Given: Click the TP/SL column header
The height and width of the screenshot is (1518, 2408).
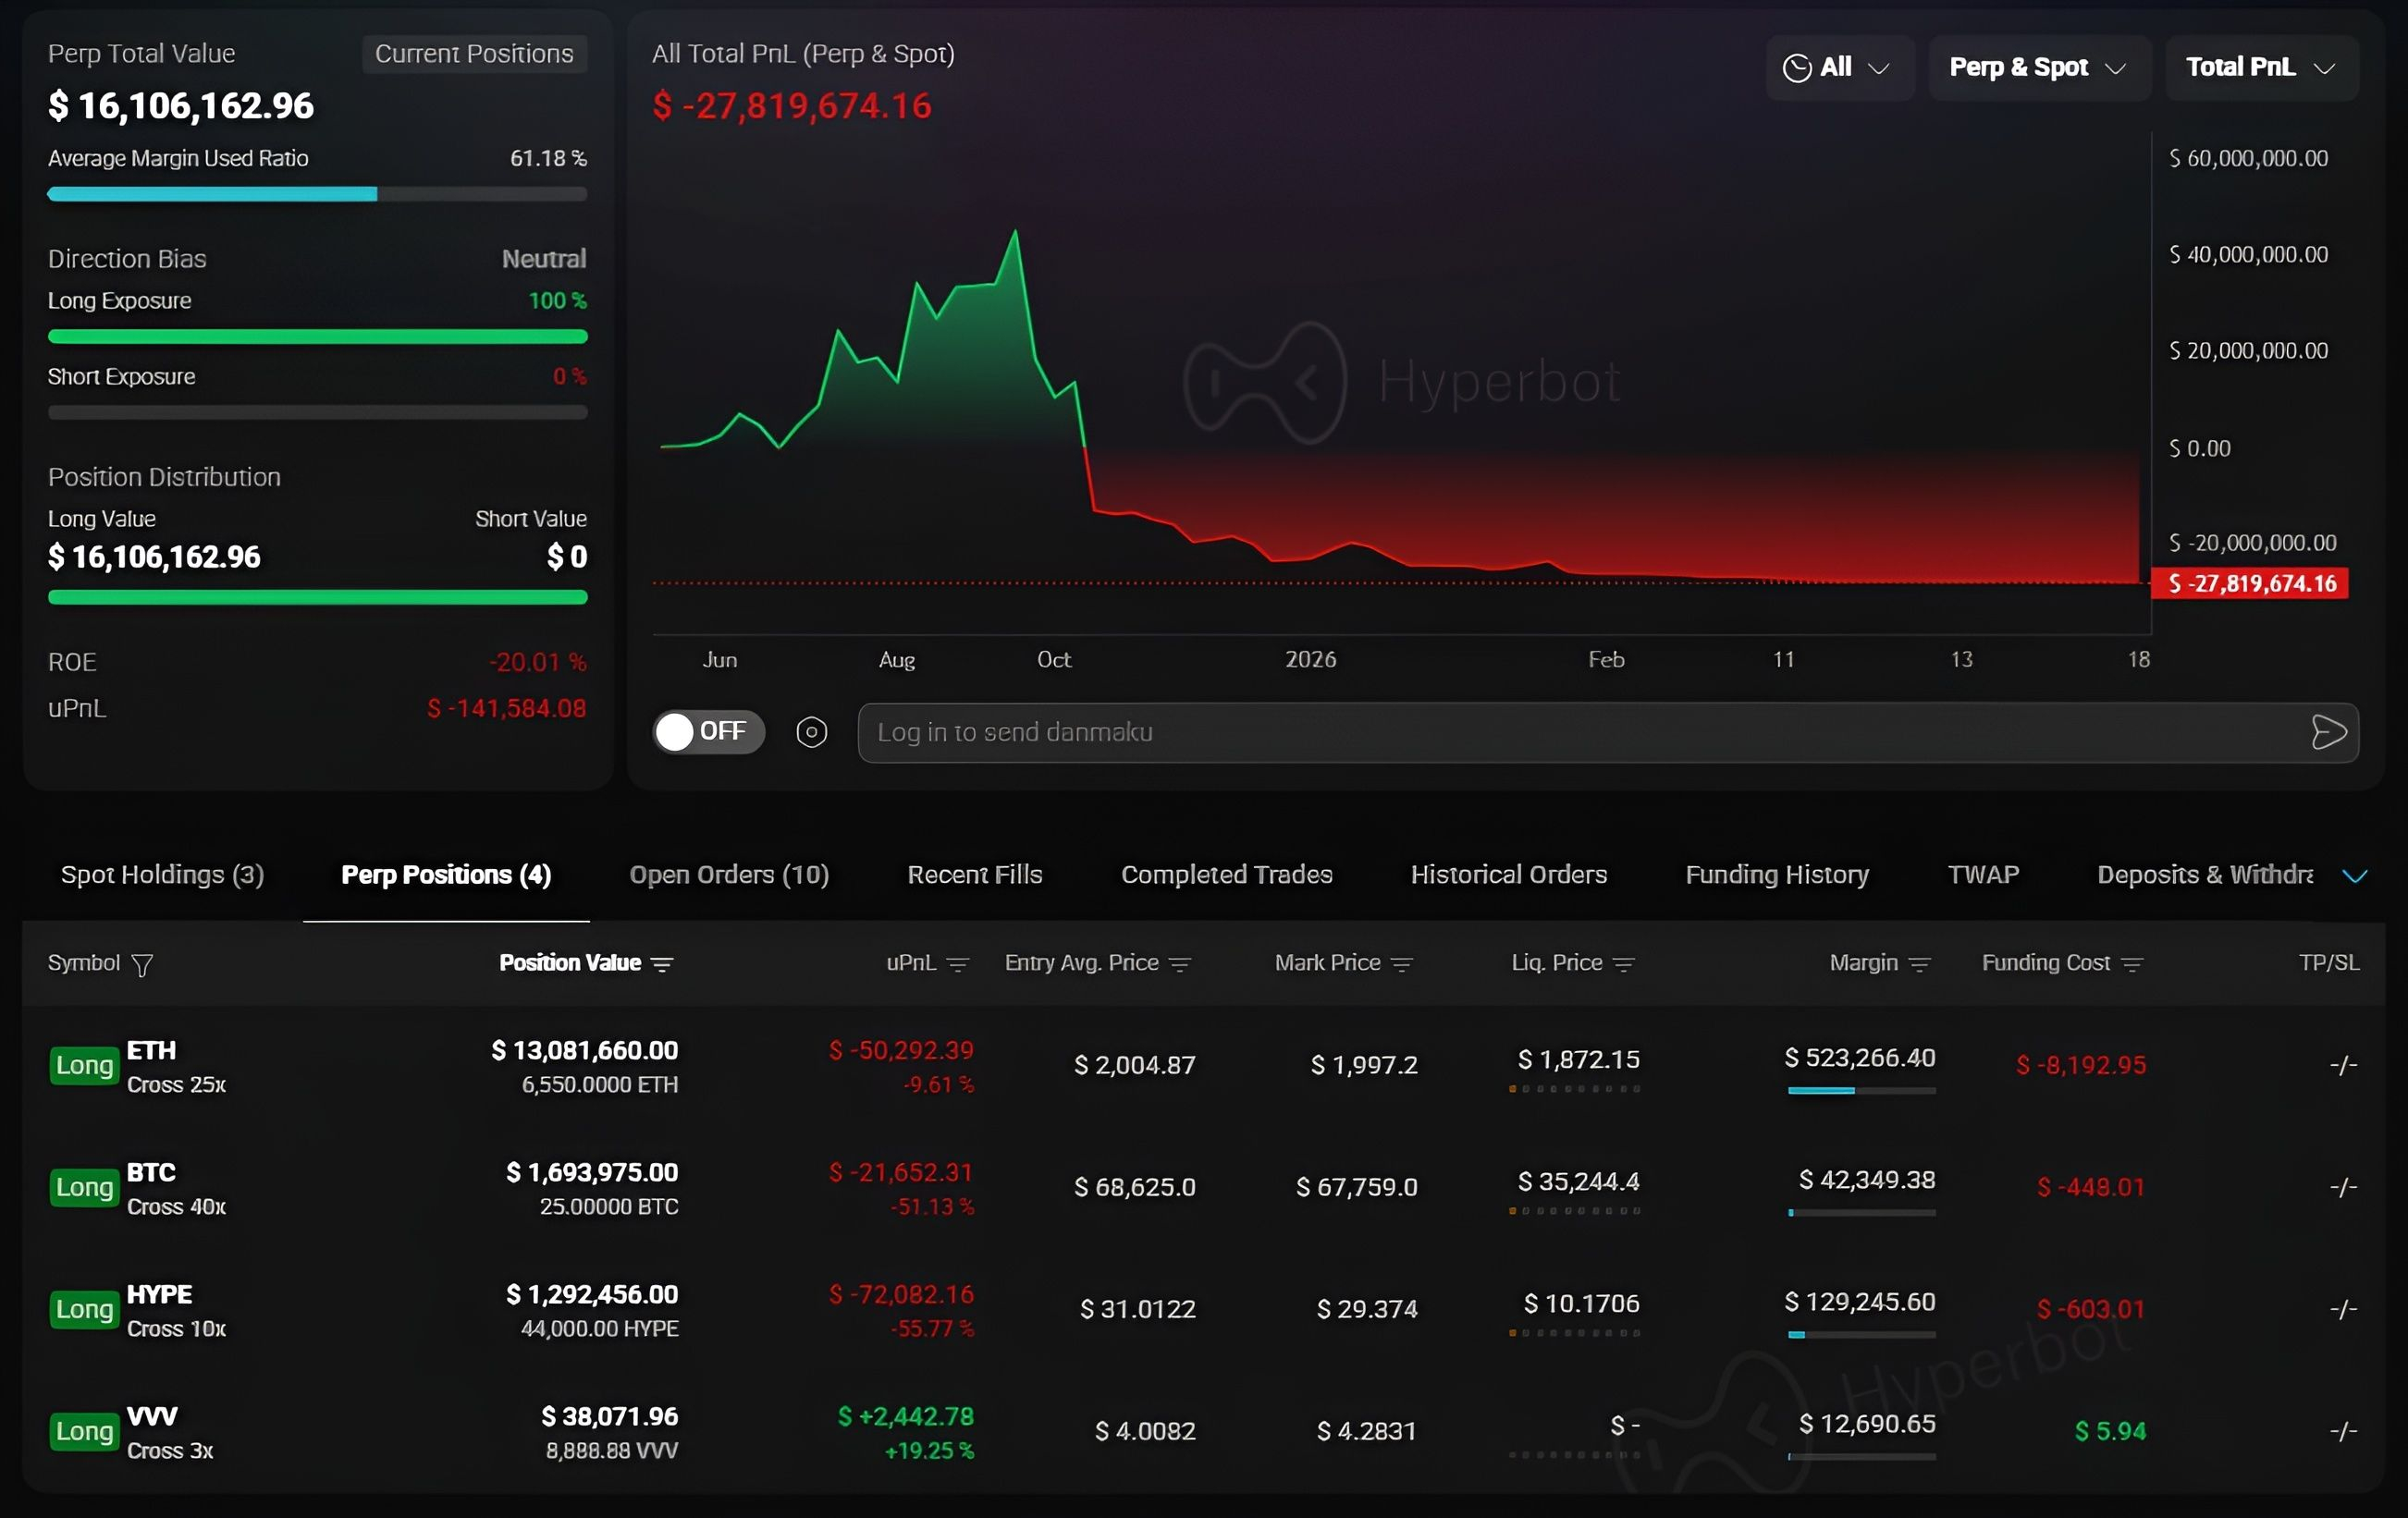Looking at the screenshot, I should pyautogui.click(x=2329, y=963).
